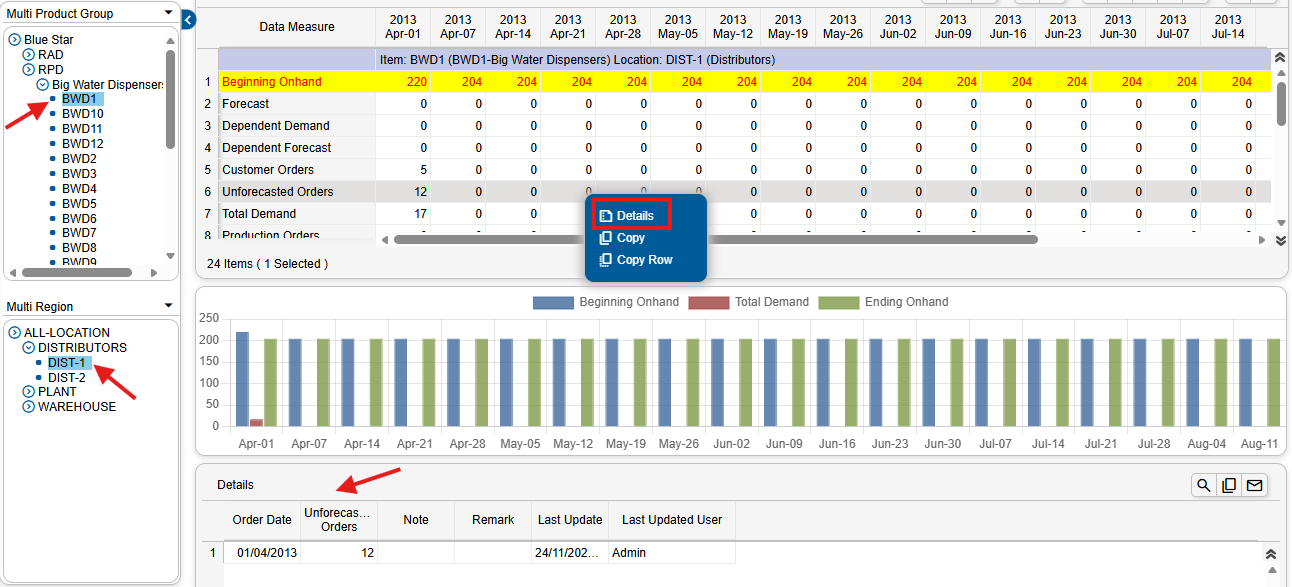The height and width of the screenshot is (587, 1292).
Task: Expand the Blue Star tree node
Action: 15,40
